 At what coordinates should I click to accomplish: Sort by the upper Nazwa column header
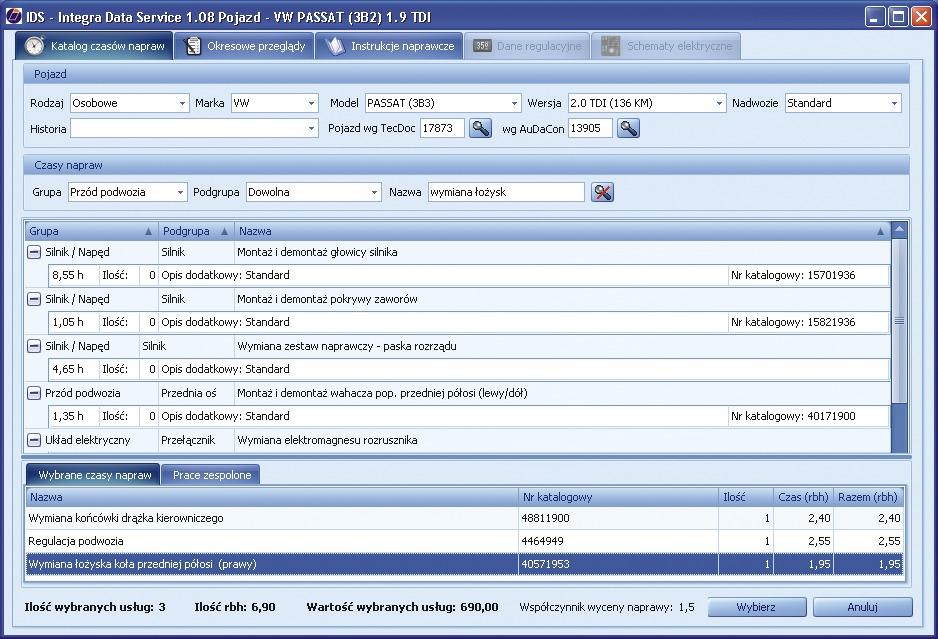pos(562,231)
